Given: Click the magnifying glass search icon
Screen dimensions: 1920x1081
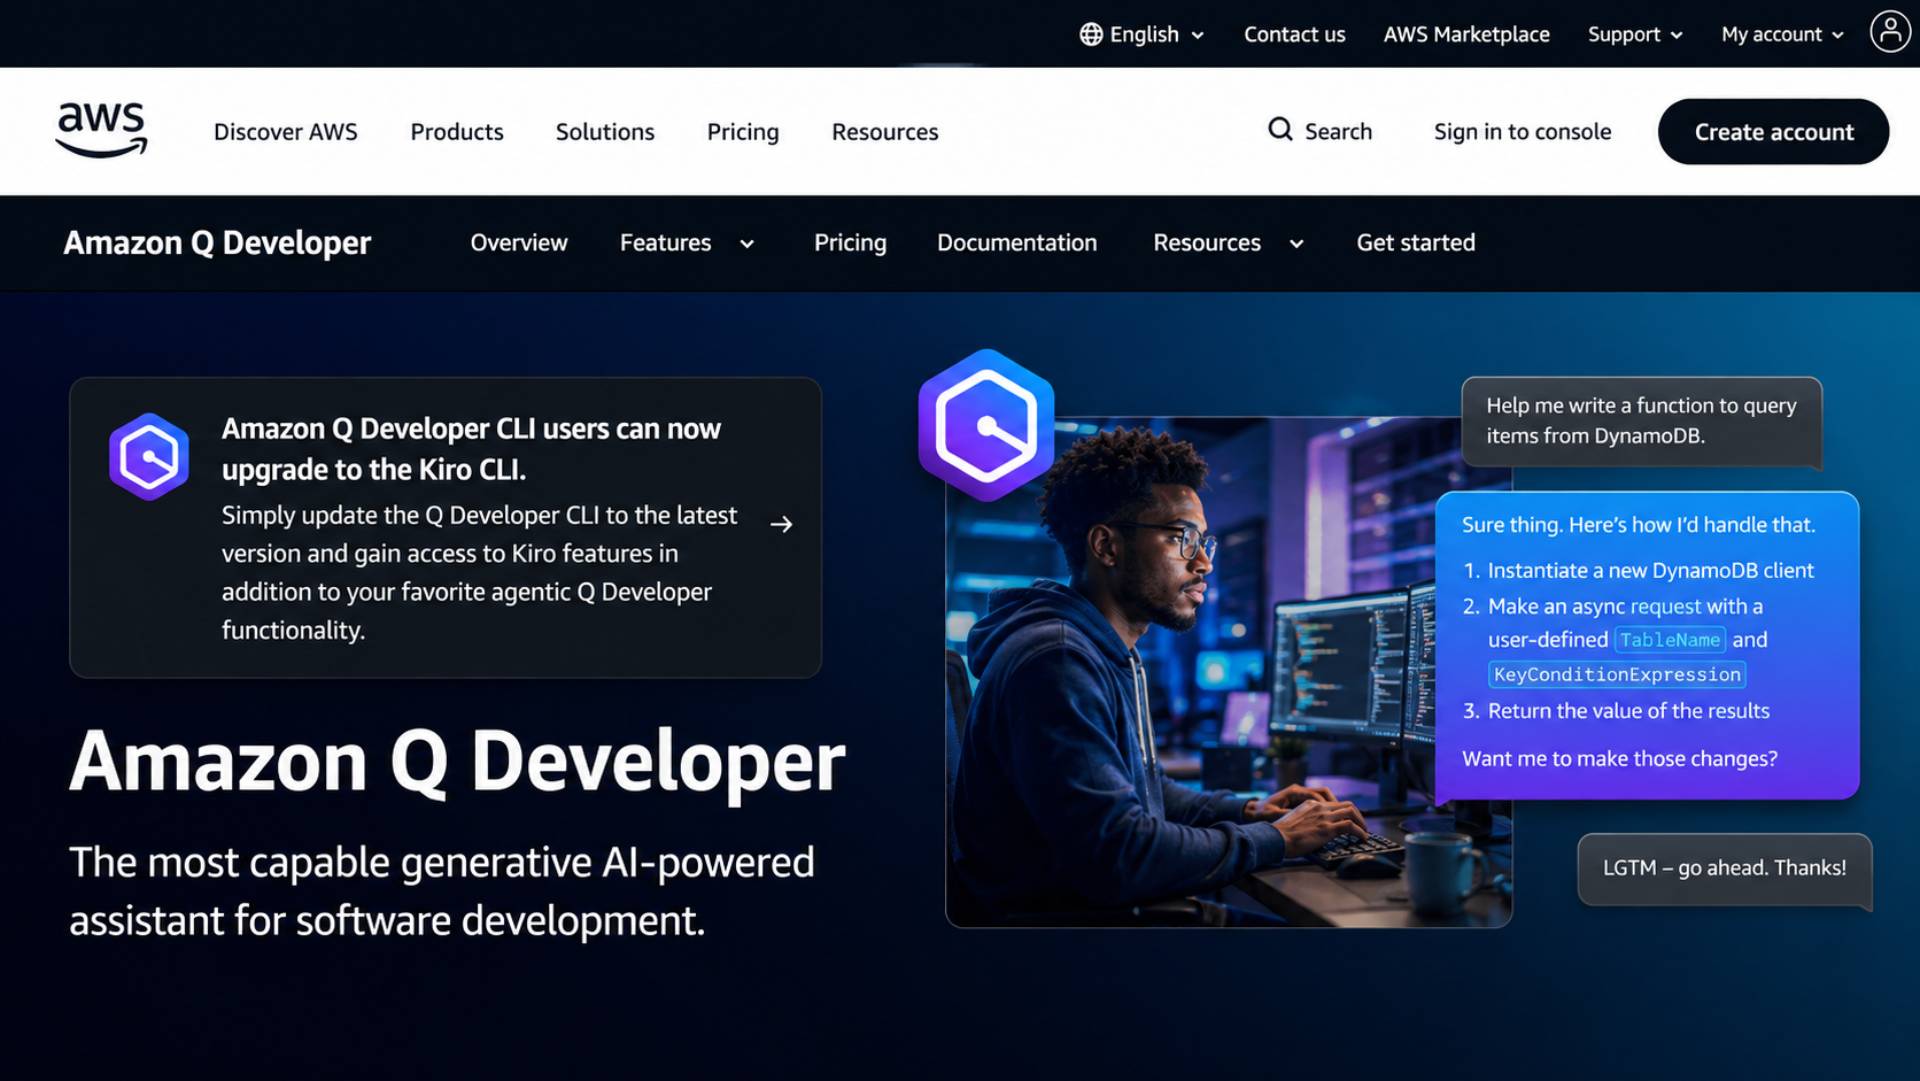Looking at the screenshot, I should click(x=1280, y=130).
